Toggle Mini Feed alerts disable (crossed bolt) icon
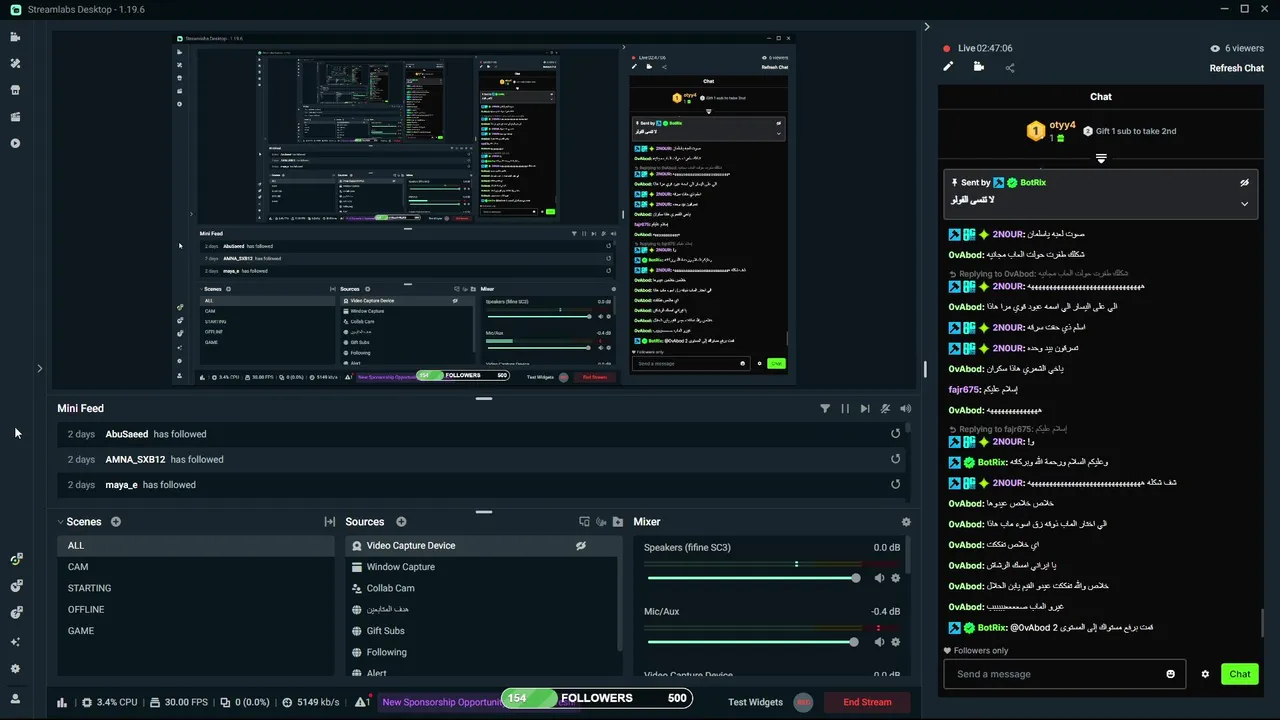Viewport: 1280px width, 720px height. point(886,408)
